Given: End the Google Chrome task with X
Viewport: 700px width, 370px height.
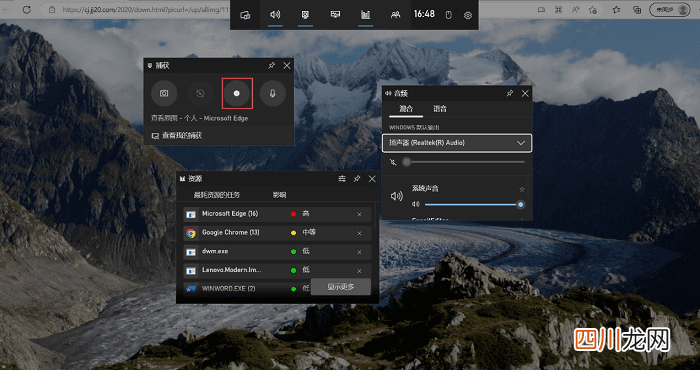Looking at the screenshot, I should tap(359, 233).
